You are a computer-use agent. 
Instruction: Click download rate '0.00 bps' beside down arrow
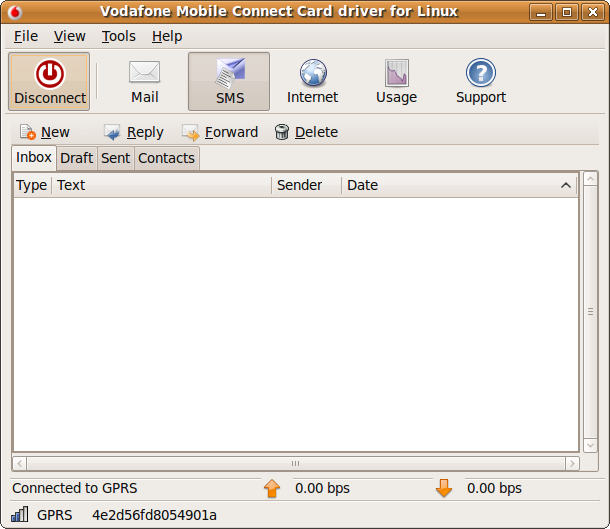[494, 488]
